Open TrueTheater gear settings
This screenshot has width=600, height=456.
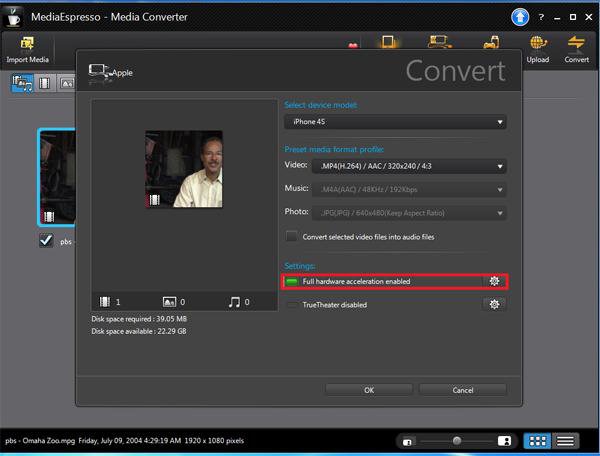tap(494, 304)
